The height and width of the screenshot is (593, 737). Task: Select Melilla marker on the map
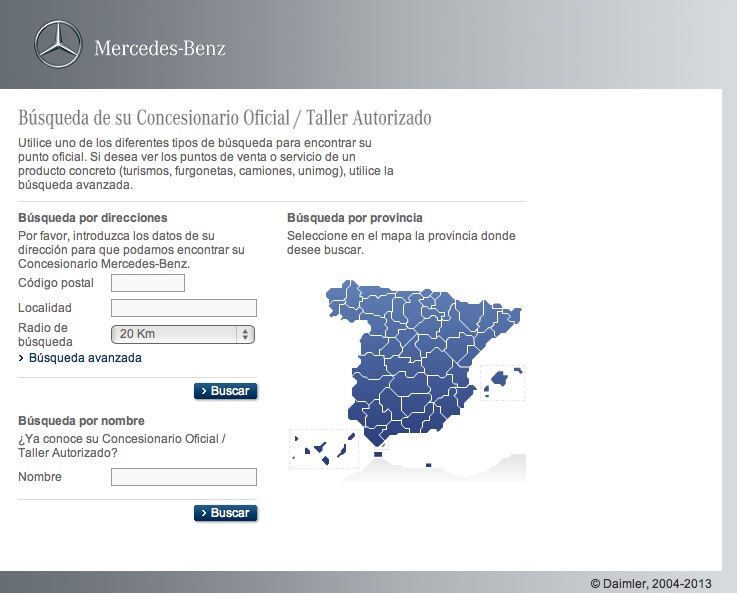tap(428, 465)
